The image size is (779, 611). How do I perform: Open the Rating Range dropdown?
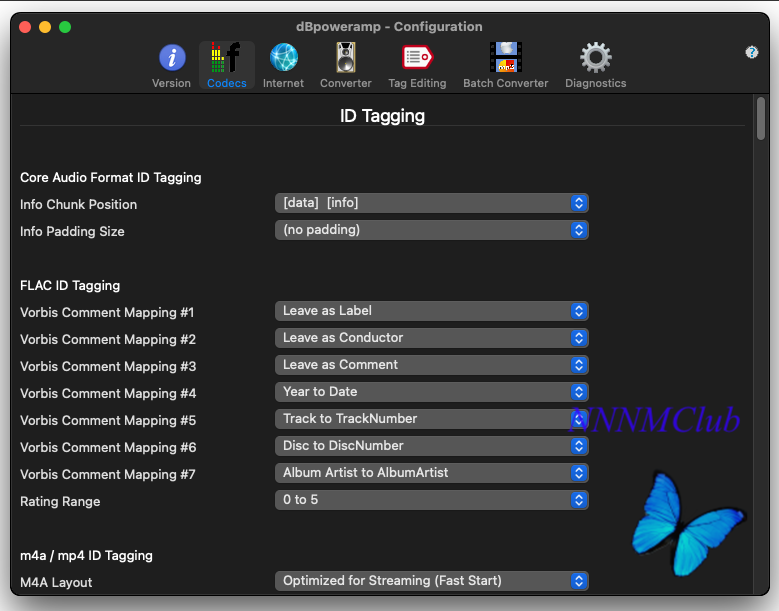tap(432, 500)
